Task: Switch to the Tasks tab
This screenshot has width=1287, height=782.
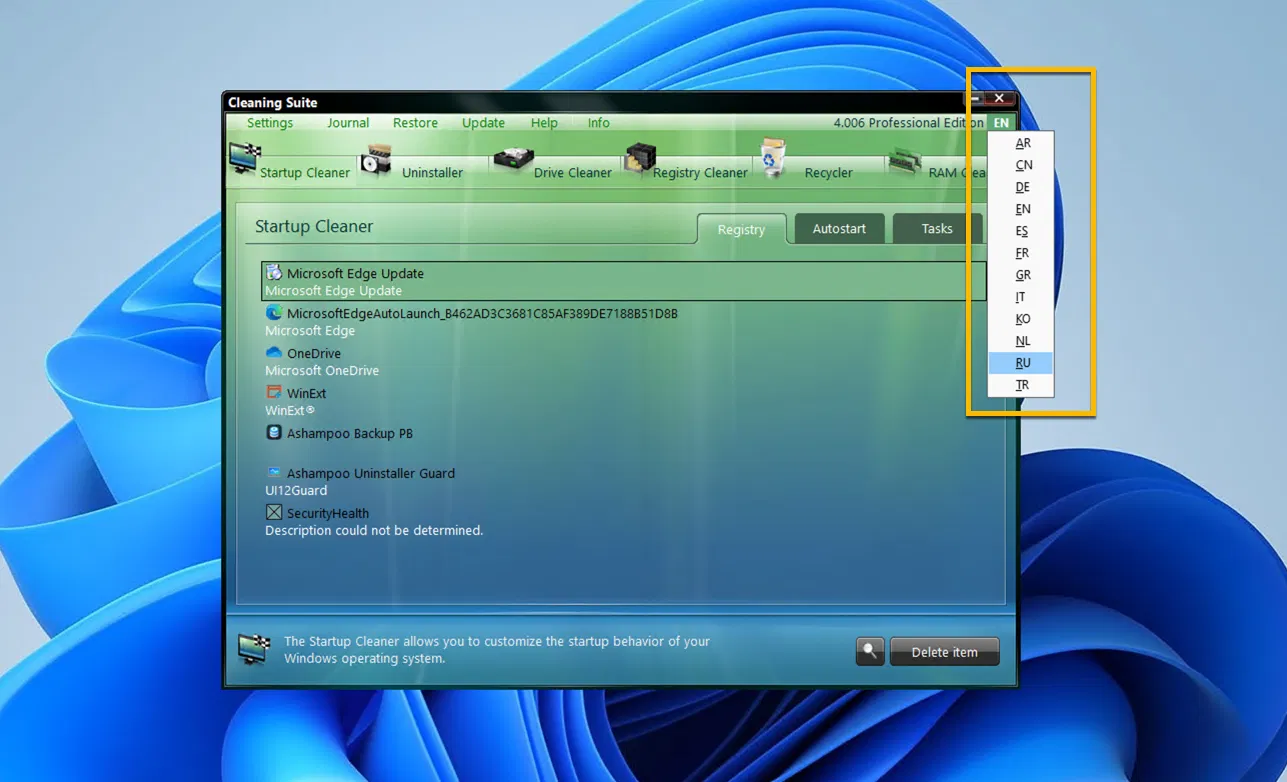Action: point(937,229)
